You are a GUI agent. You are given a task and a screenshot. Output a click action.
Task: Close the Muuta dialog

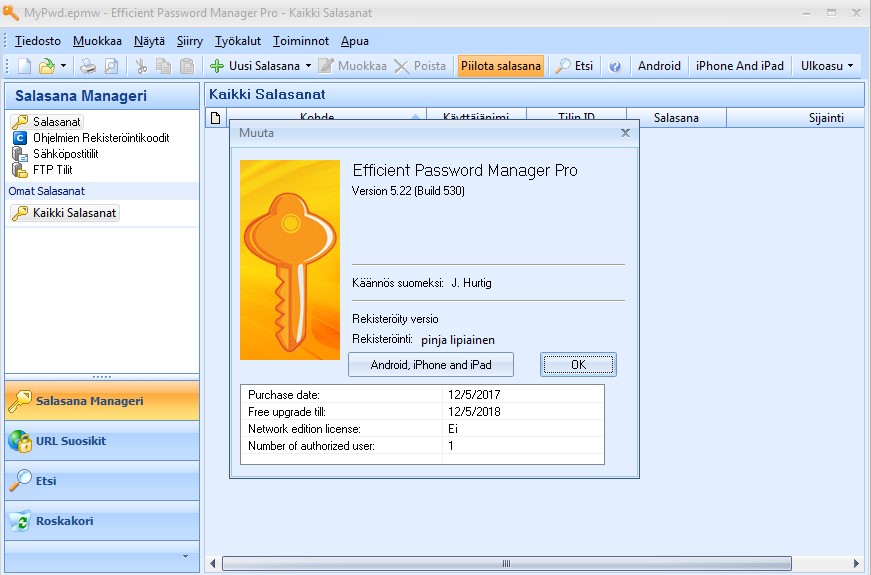625,133
